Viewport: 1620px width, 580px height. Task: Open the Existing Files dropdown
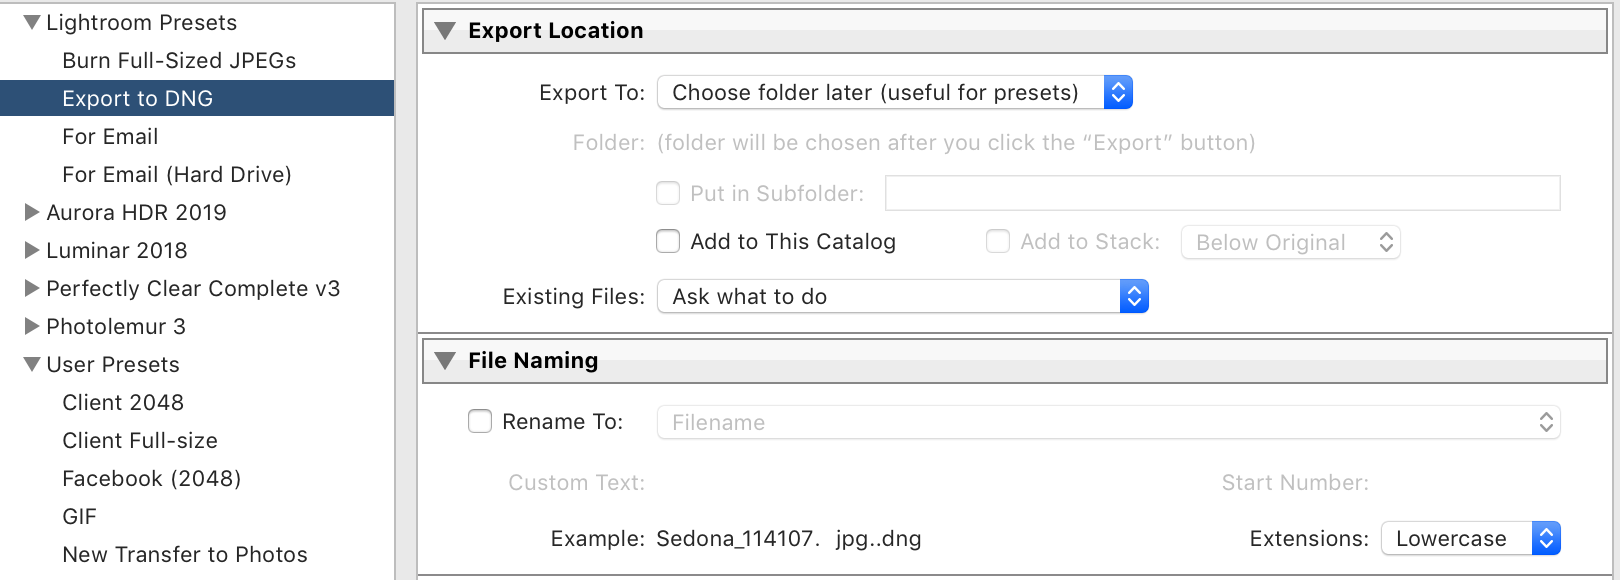click(902, 296)
